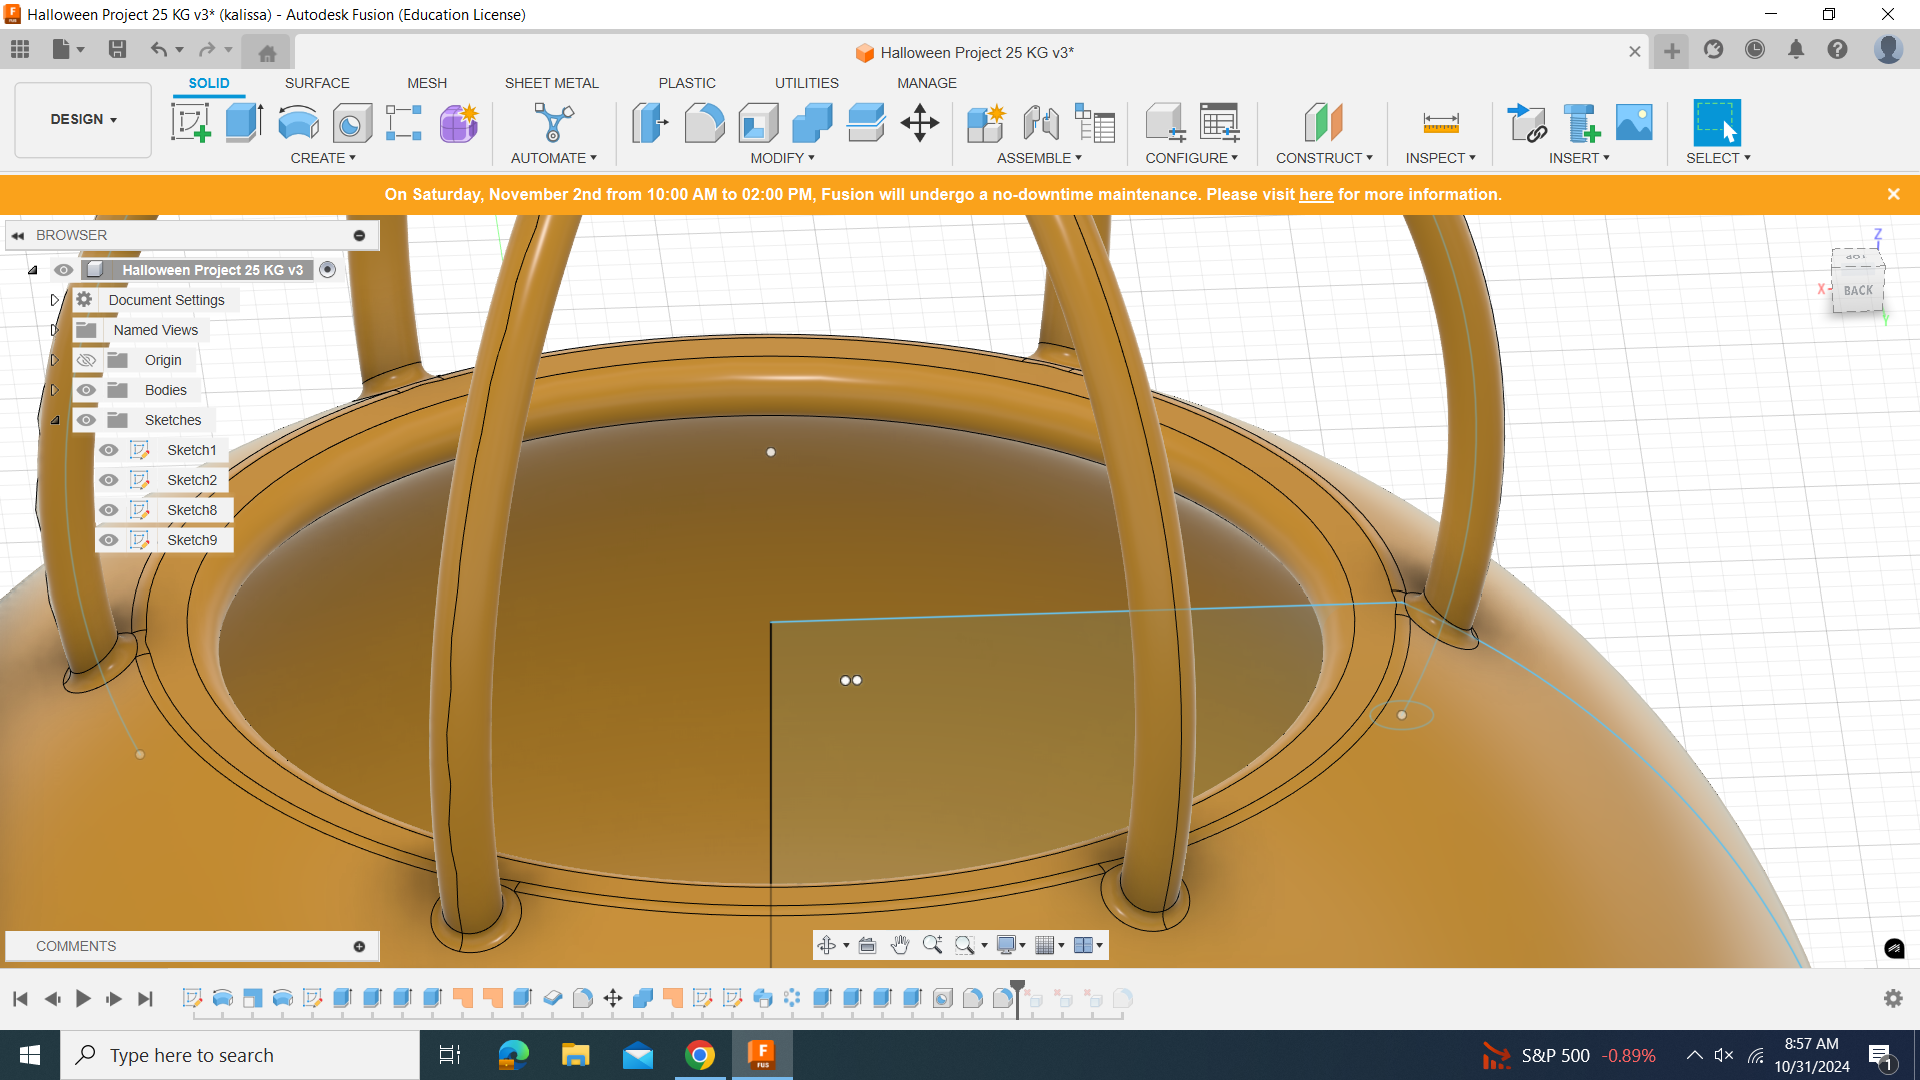Click the 'here' maintenance link
Screen dimensions: 1920x1080
click(1316, 195)
